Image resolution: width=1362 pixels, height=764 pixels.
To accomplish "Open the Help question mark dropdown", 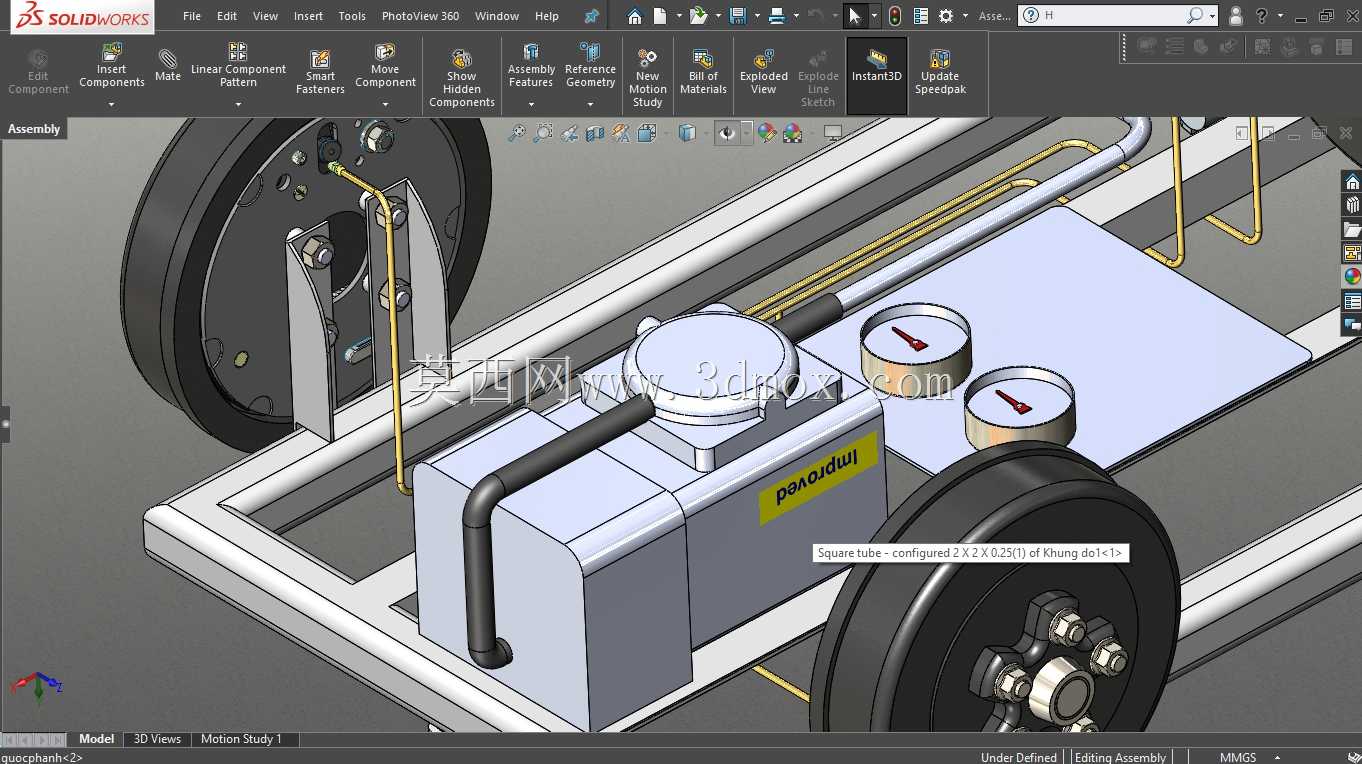I will 1280,16.
